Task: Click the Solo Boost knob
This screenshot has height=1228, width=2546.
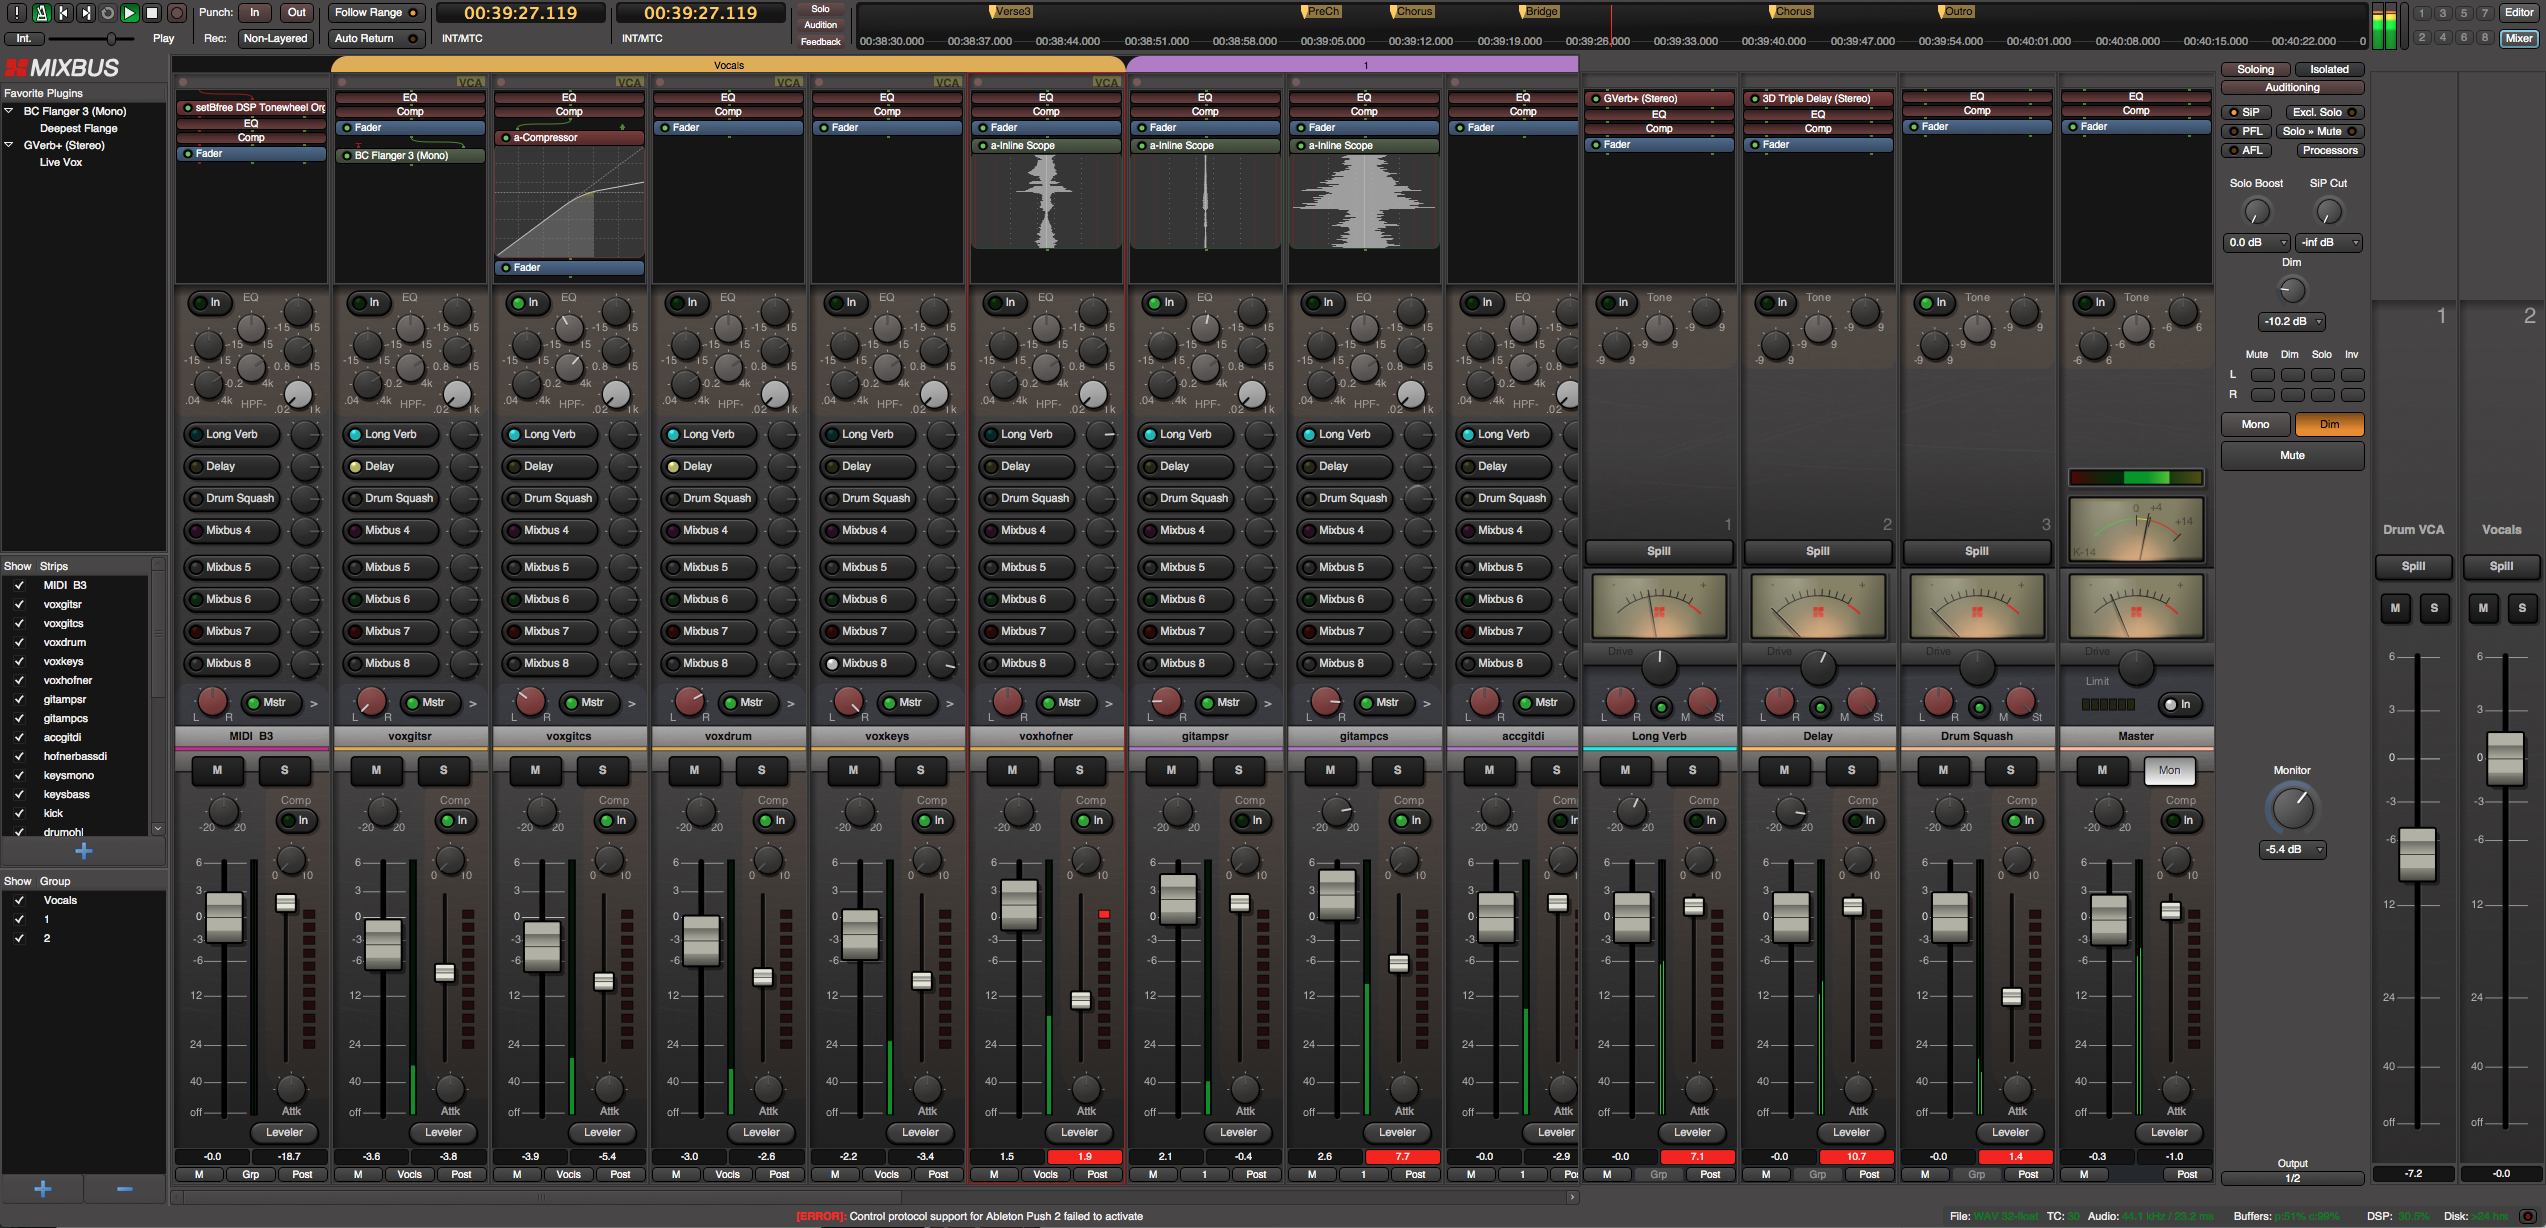Action: click(x=2257, y=212)
